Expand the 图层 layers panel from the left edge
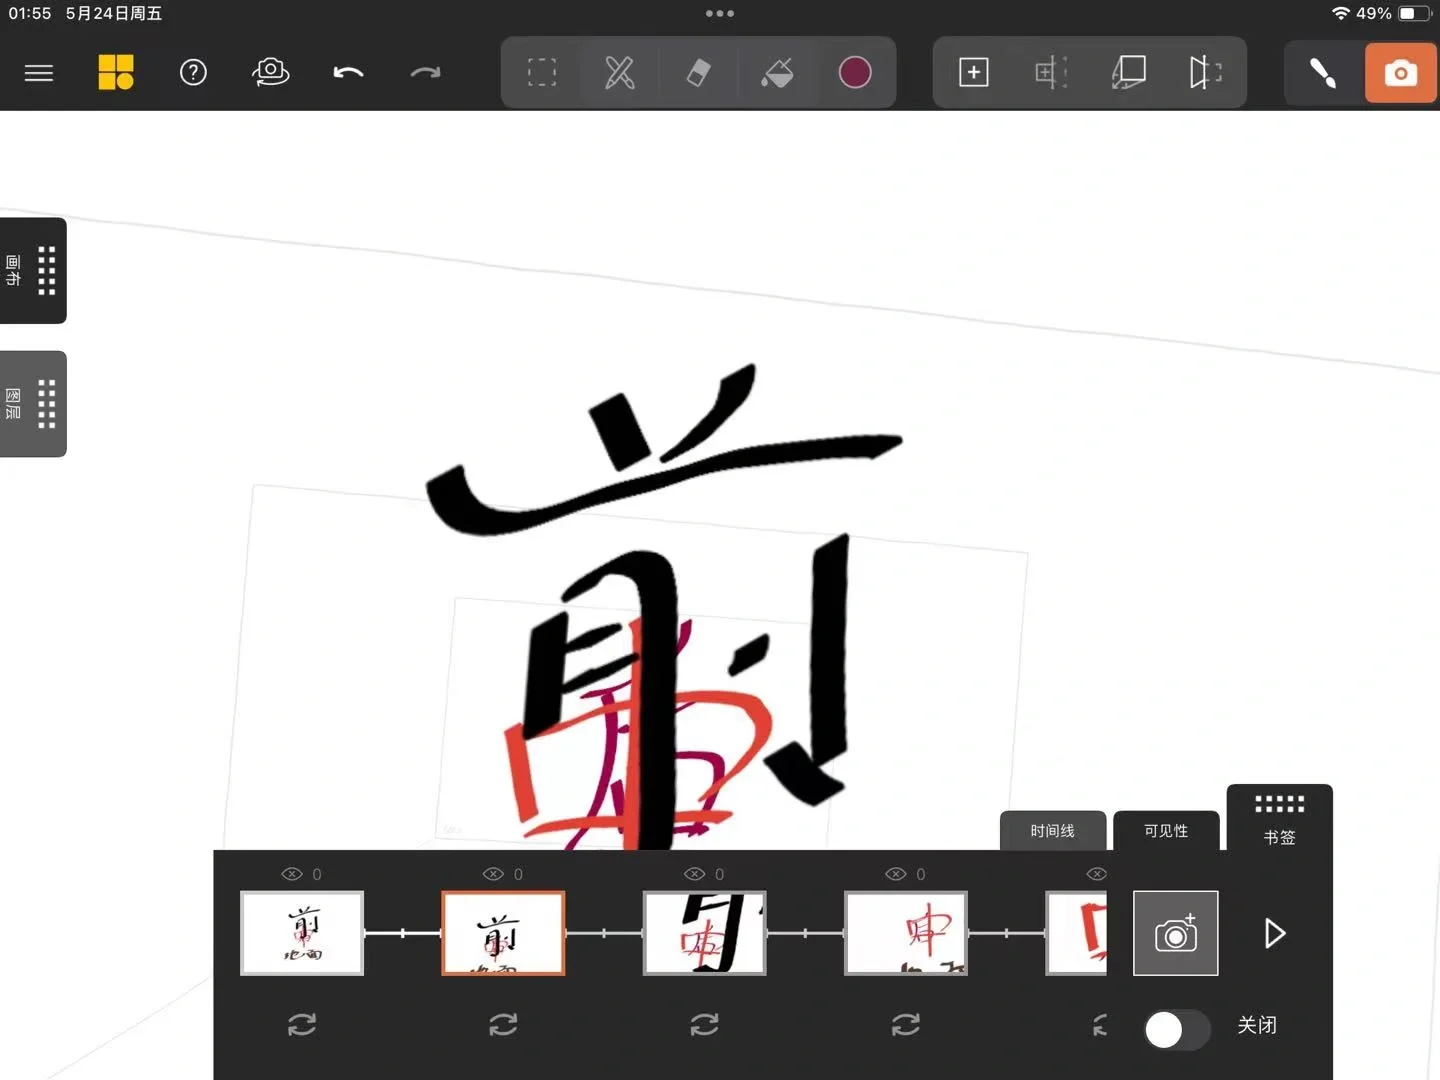1440x1080 pixels. pos(33,403)
